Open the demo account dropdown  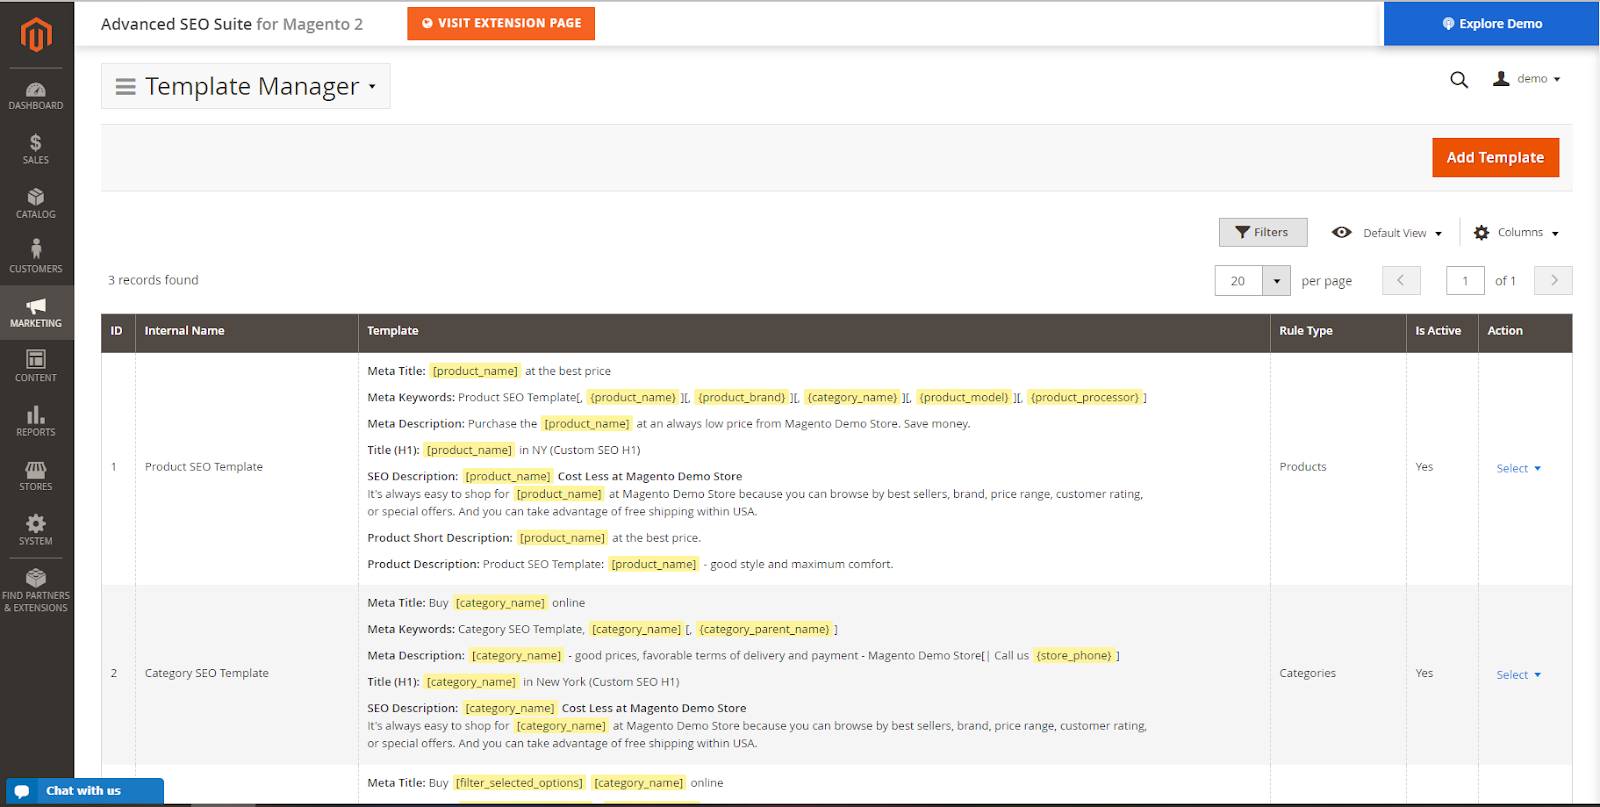(x=1527, y=79)
